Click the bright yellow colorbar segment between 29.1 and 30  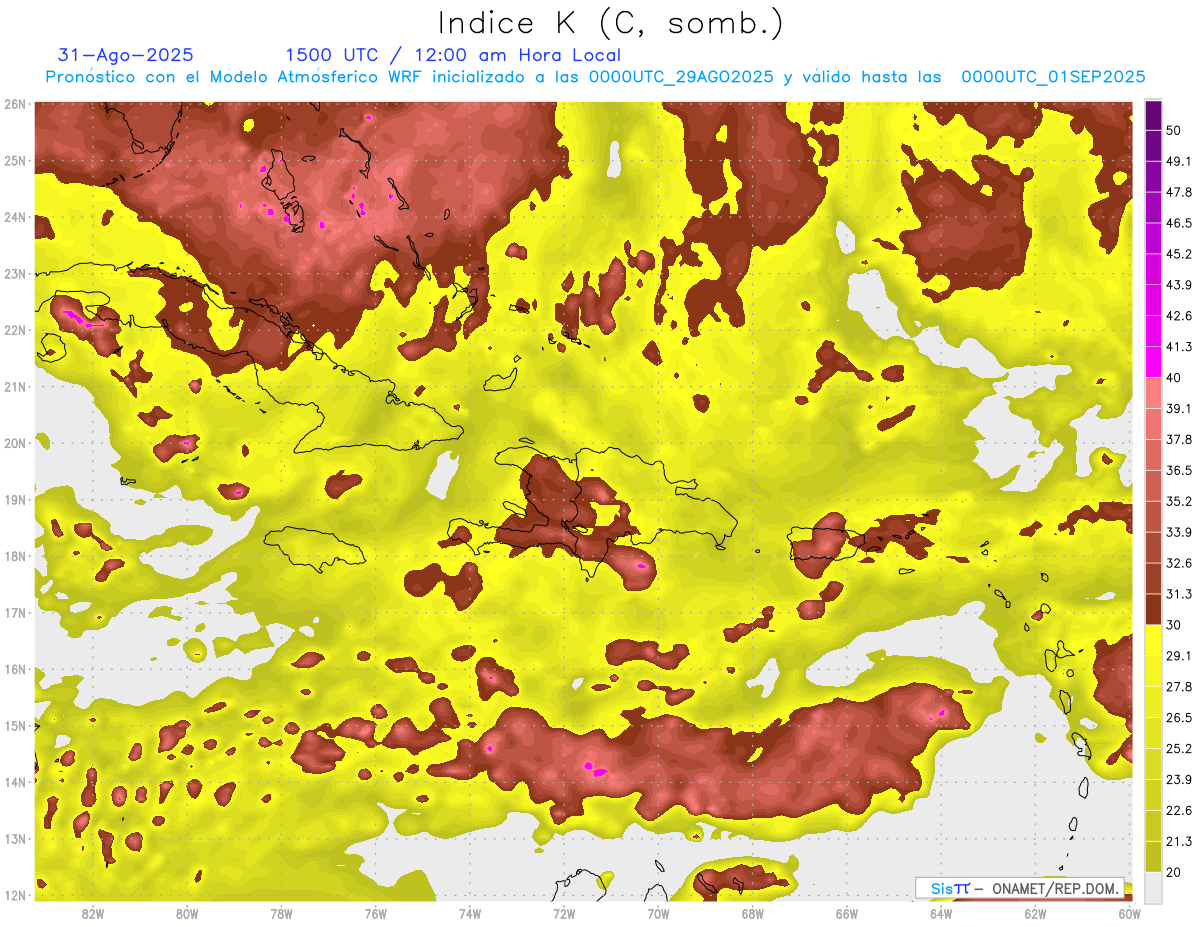[x=1154, y=639]
